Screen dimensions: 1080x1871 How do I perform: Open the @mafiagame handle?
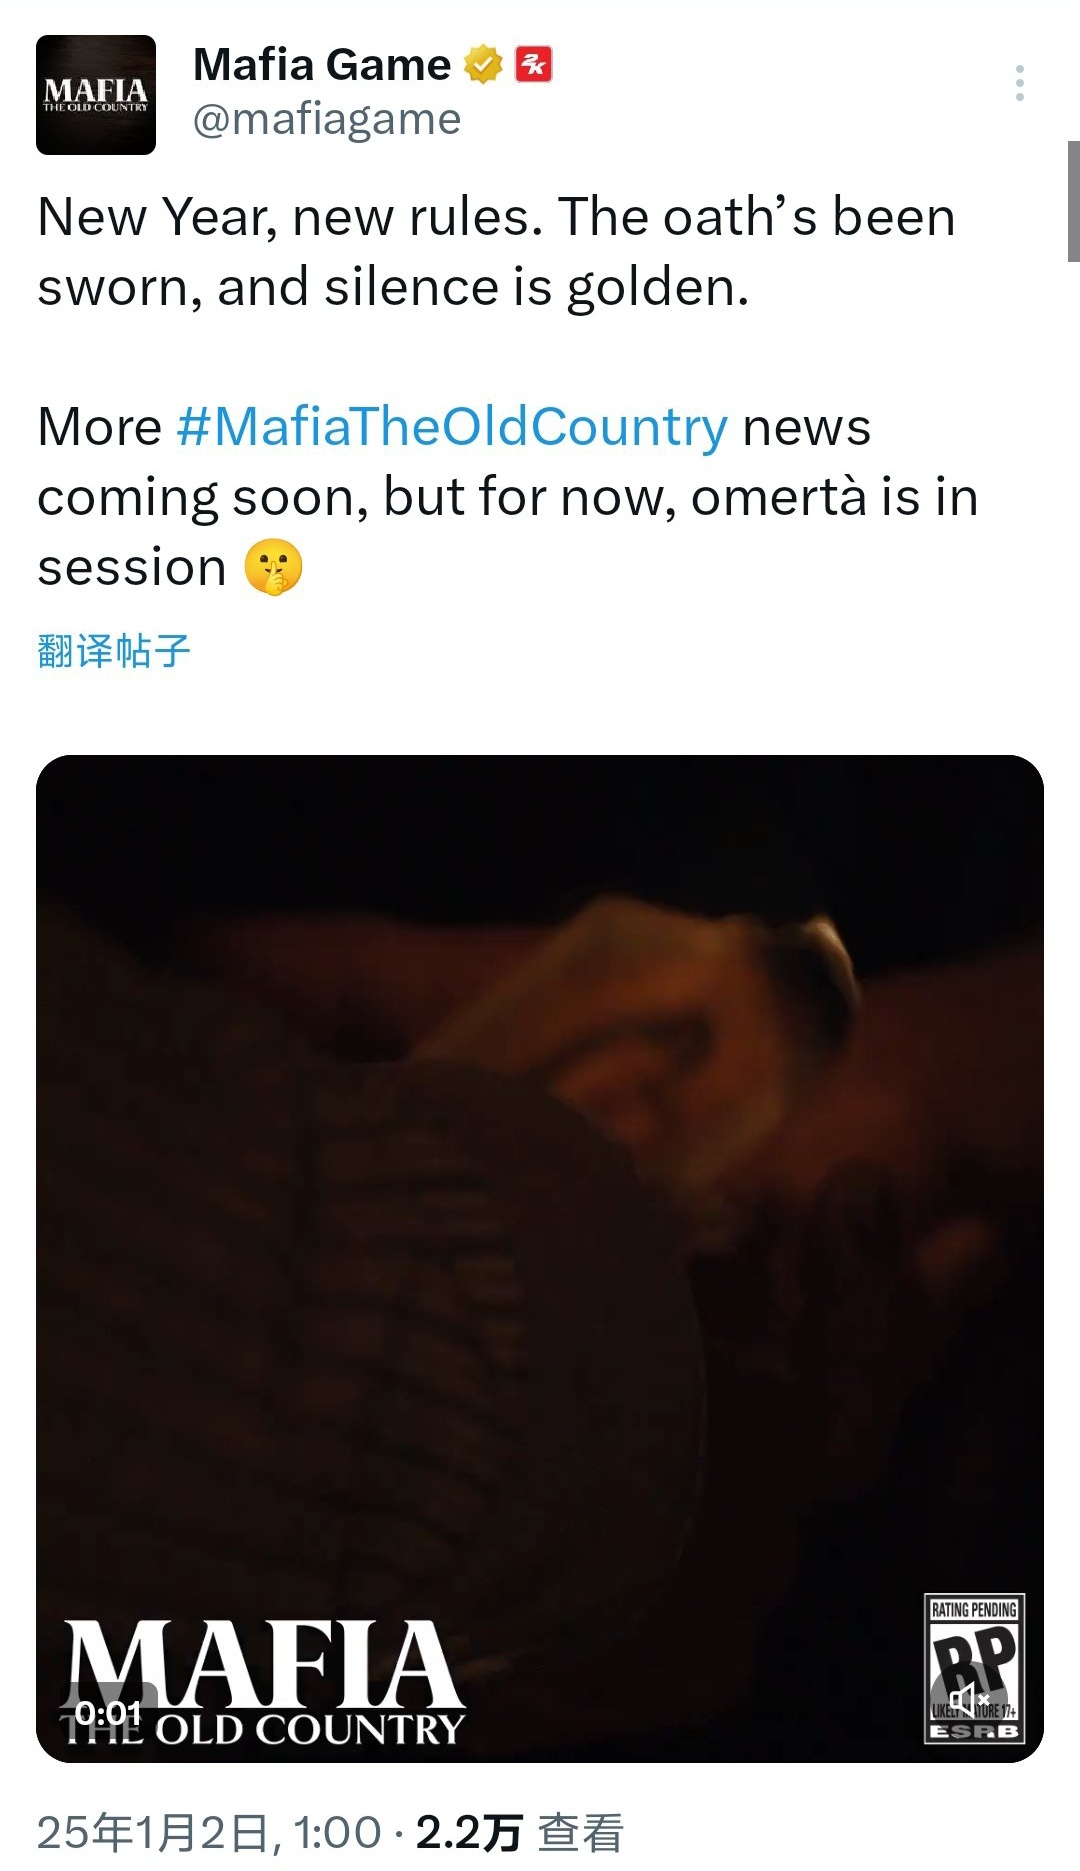326,120
